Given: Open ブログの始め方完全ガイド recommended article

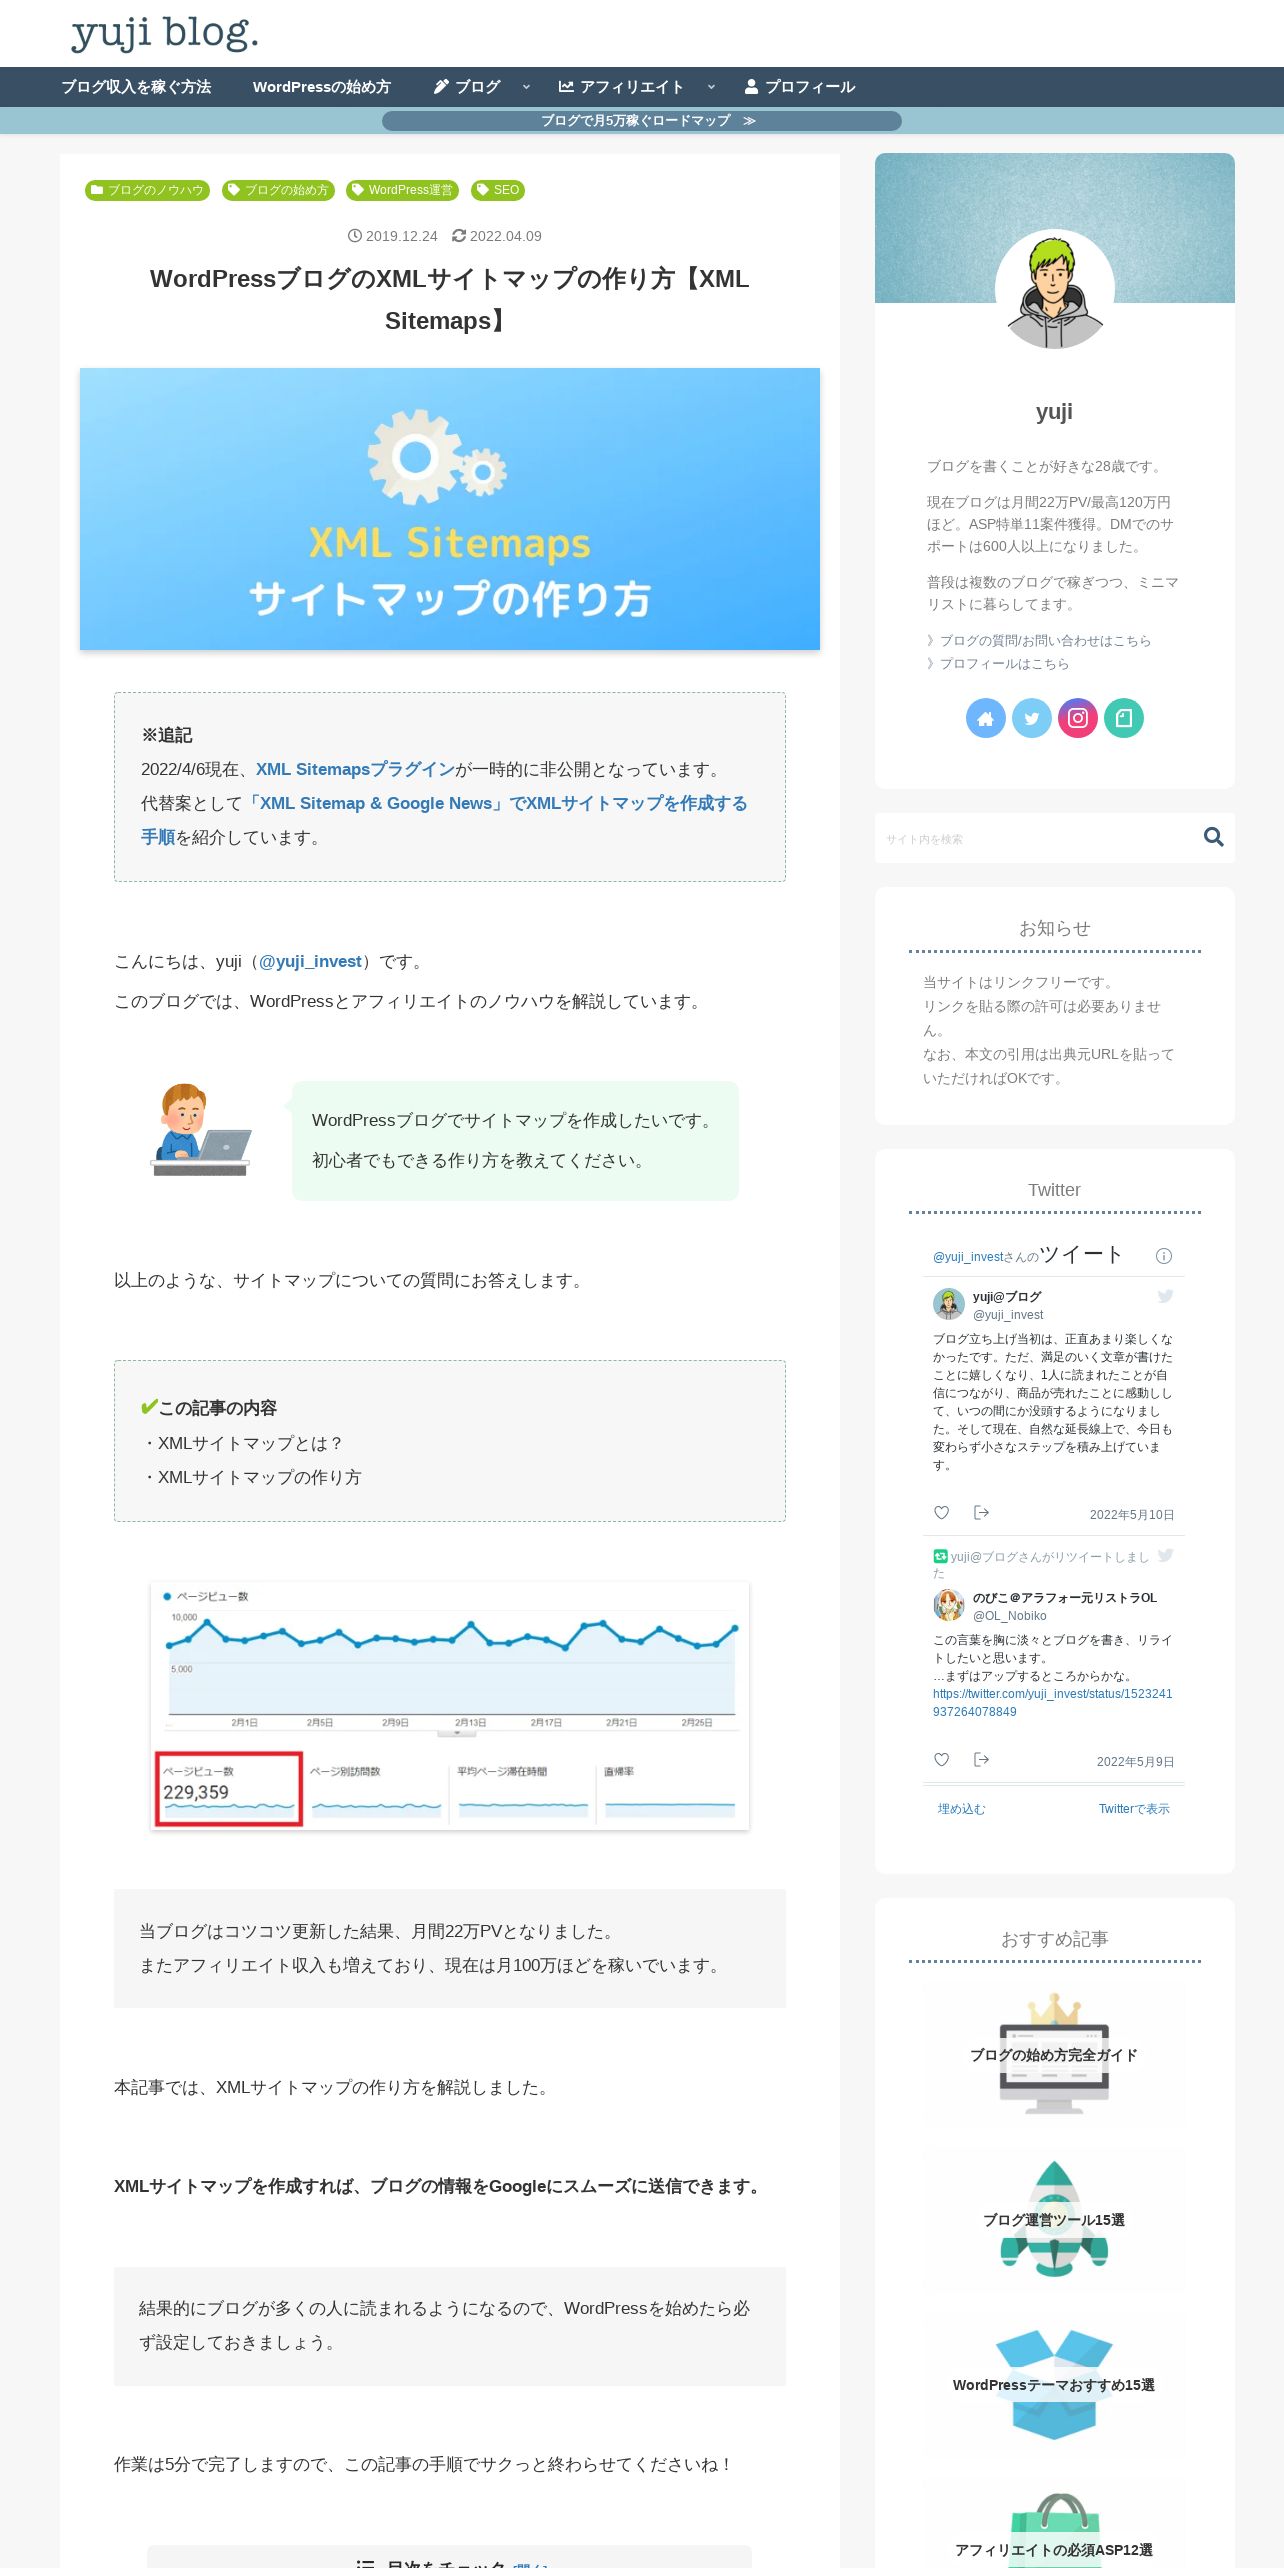Looking at the screenshot, I should (1054, 2054).
